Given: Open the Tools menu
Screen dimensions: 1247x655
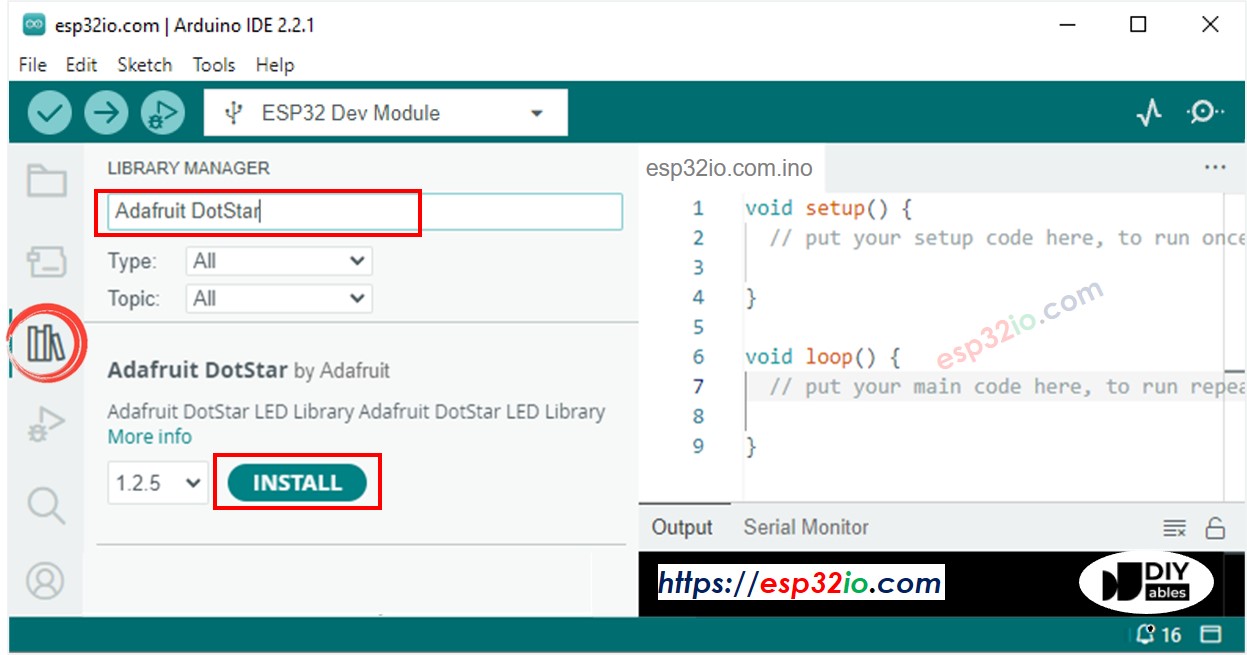Looking at the screenshot, I should pyautogui.click(x=213, y=65).
